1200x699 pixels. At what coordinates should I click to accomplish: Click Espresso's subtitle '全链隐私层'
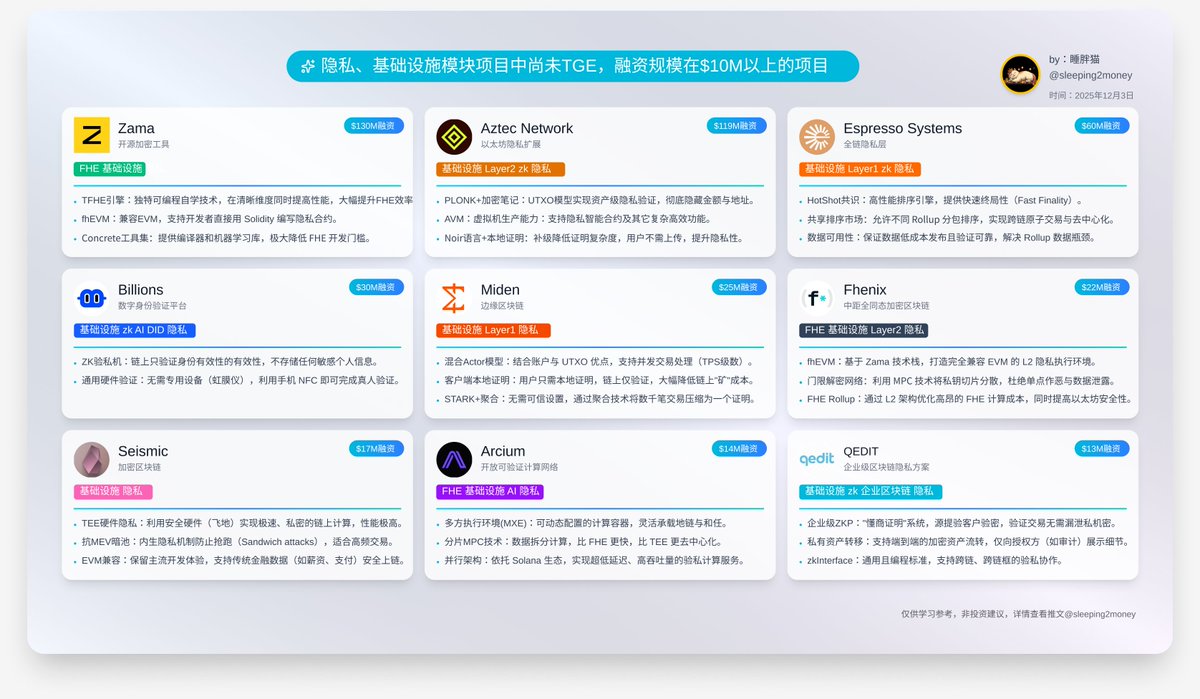[x=865, y=144]
